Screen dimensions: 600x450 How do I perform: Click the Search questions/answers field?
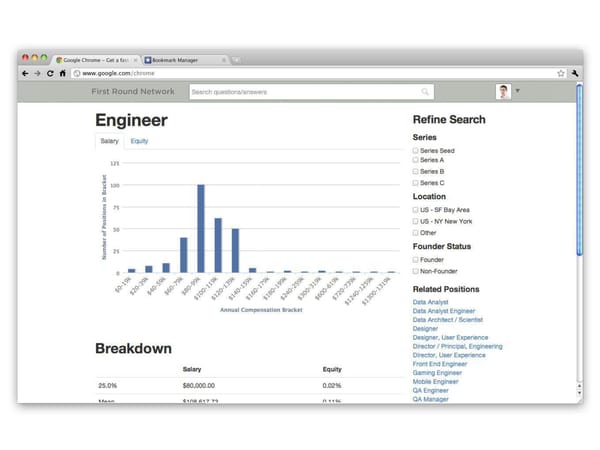pyautogui.click(x=305, y=92)
